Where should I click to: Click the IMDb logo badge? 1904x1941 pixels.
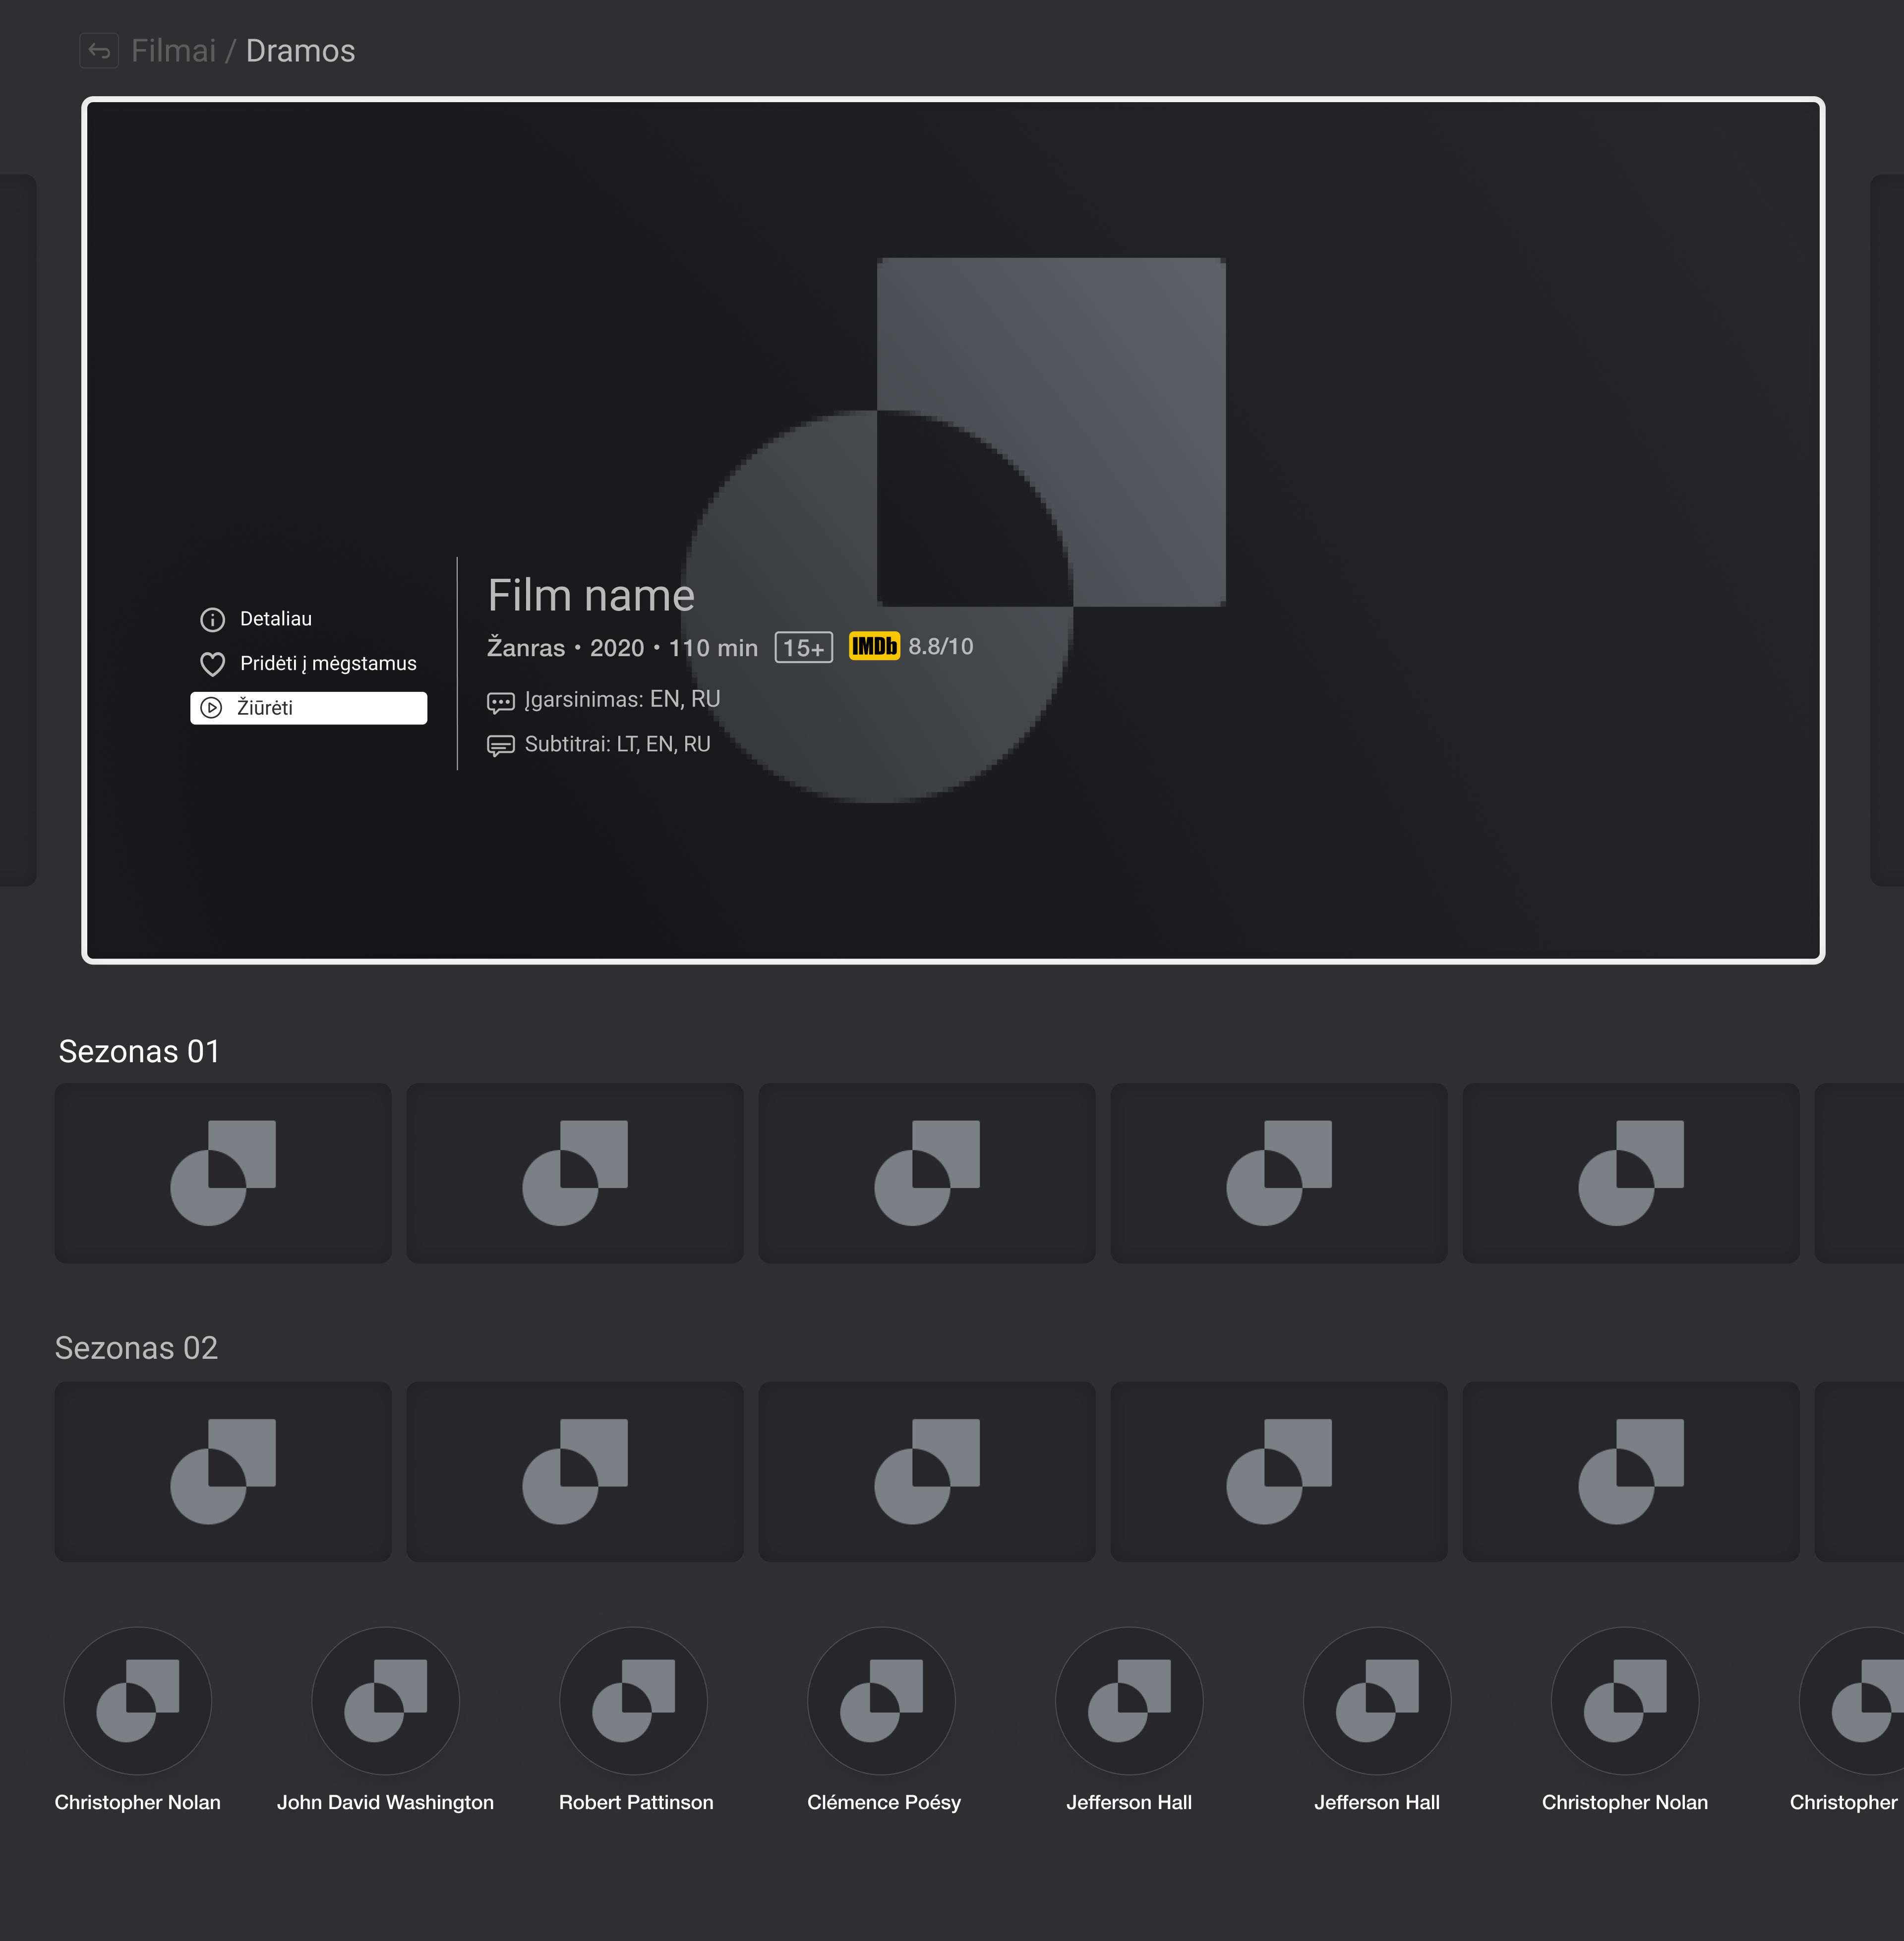coord(874,646)
